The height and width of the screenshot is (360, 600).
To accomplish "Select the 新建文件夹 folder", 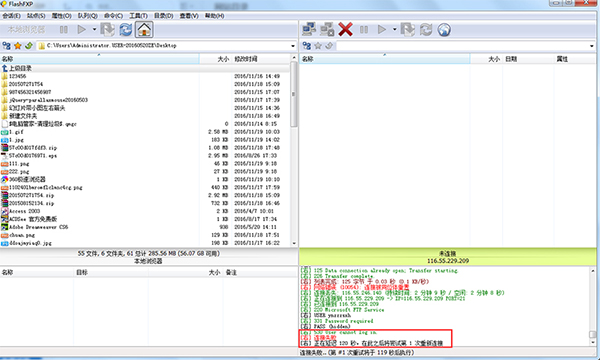I will click(x=145, y=116).
